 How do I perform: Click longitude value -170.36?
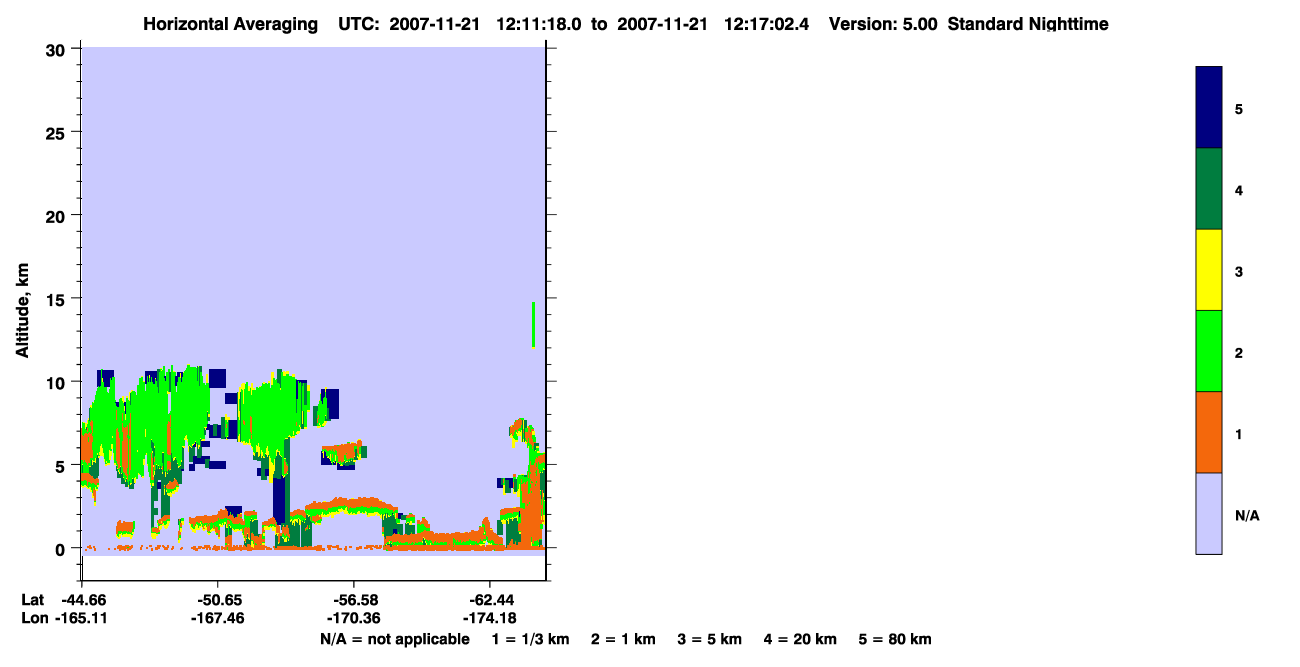point(354,618)
